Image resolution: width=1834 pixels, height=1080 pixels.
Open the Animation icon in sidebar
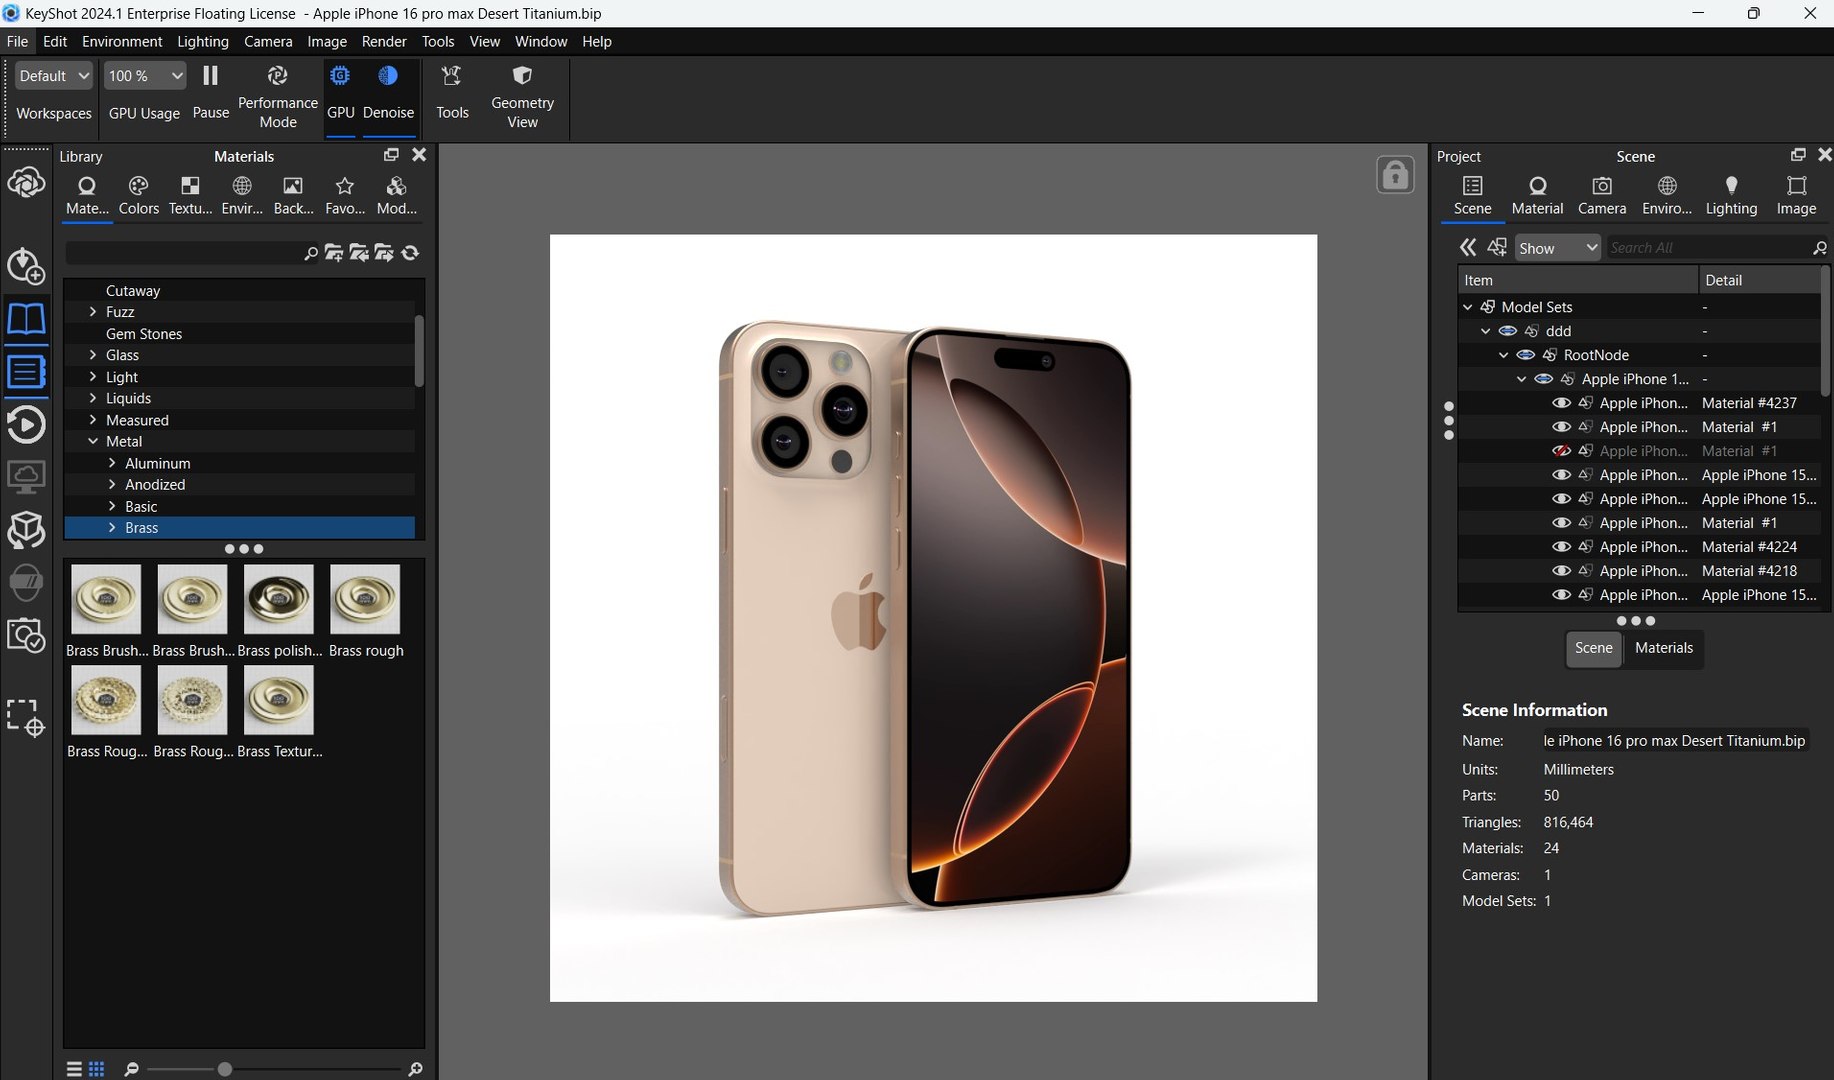tap(26, 425)
